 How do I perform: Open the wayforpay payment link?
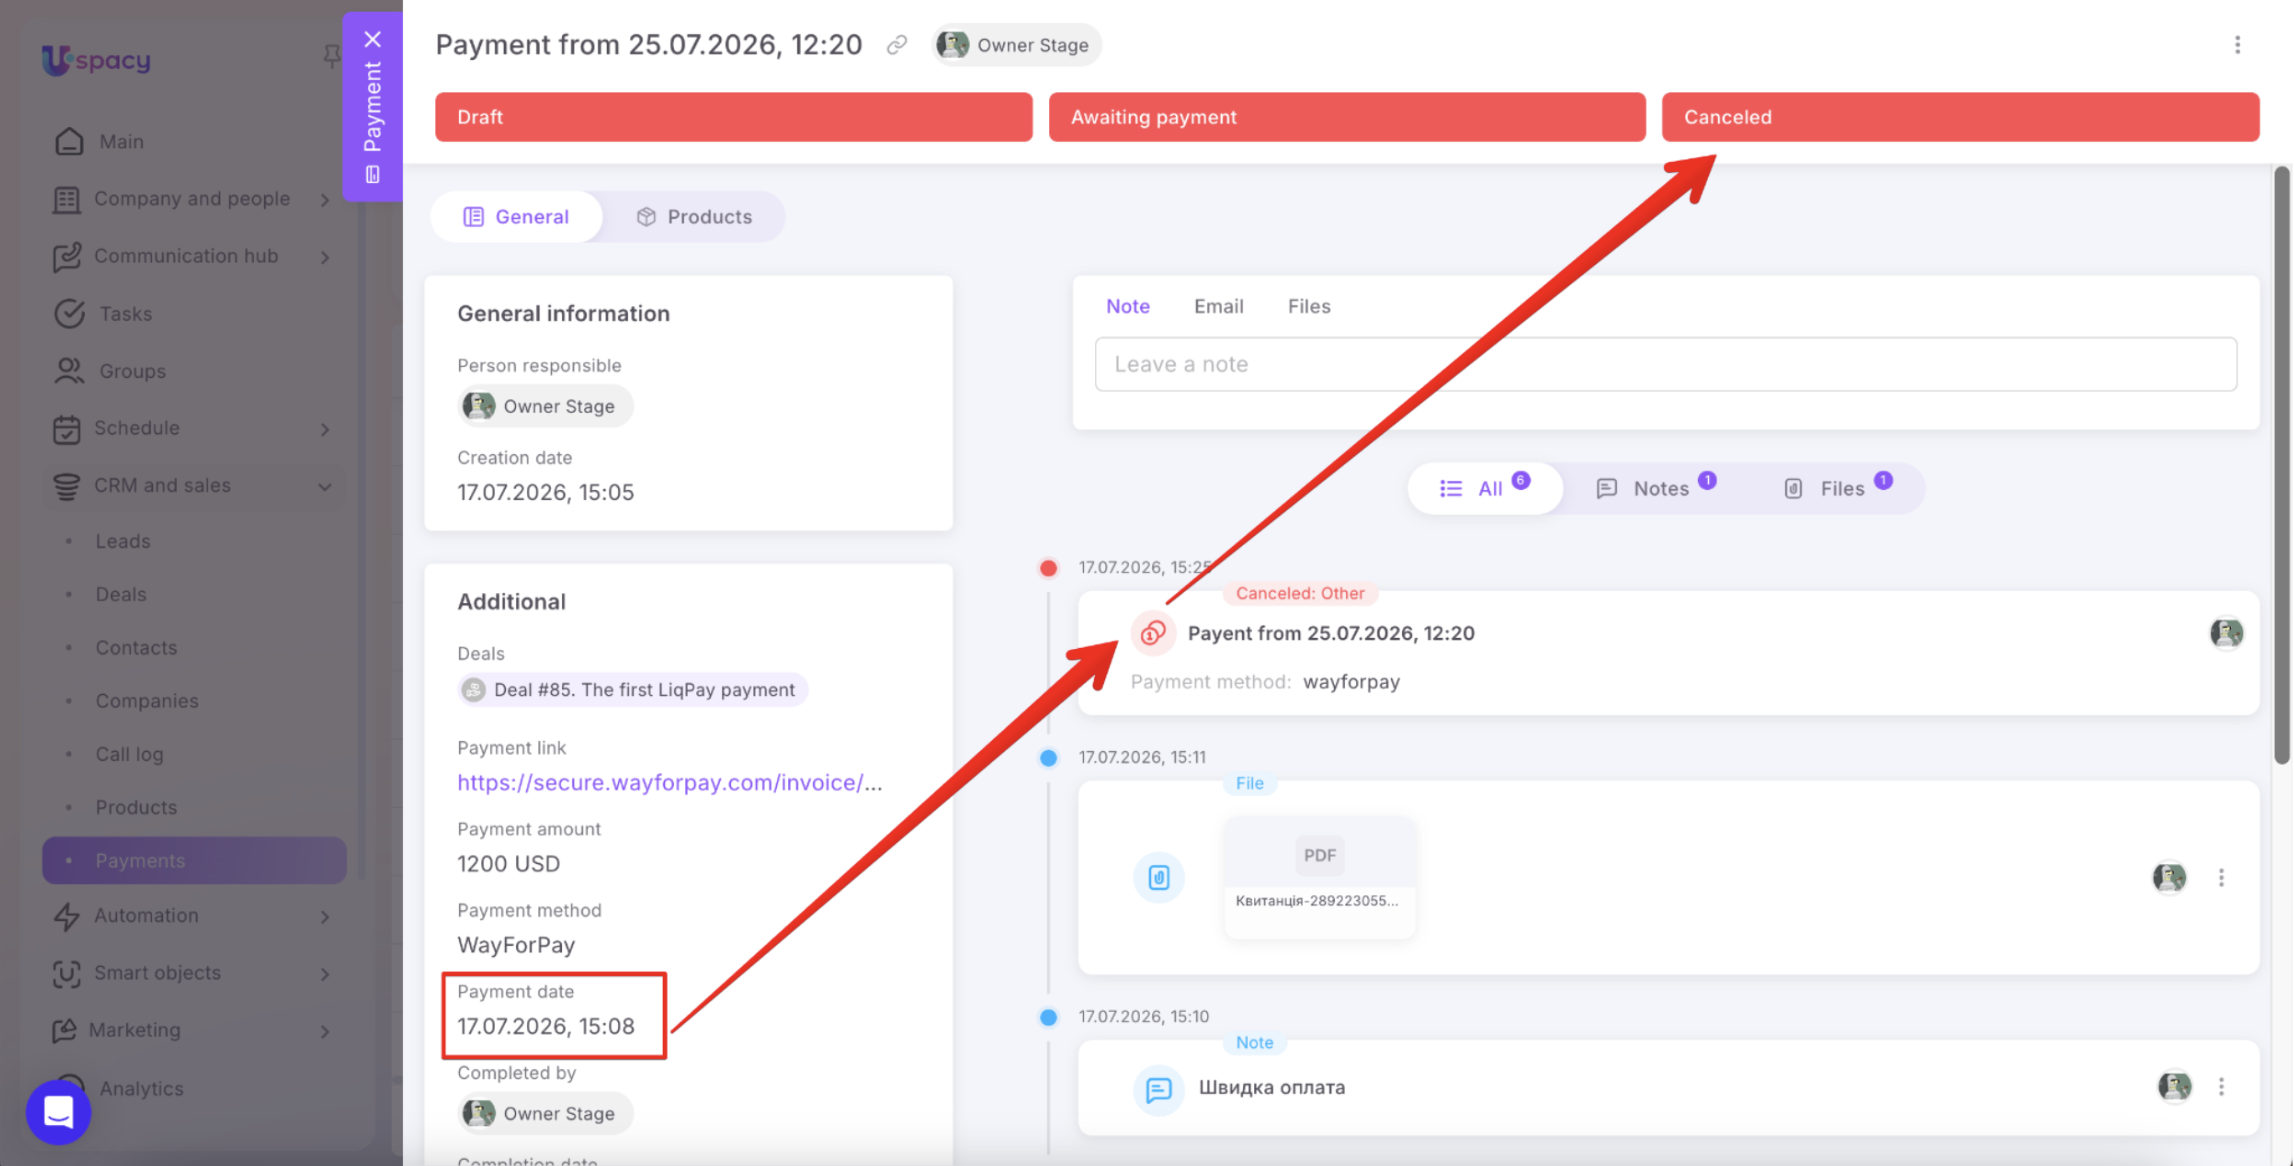coord(670,782)
